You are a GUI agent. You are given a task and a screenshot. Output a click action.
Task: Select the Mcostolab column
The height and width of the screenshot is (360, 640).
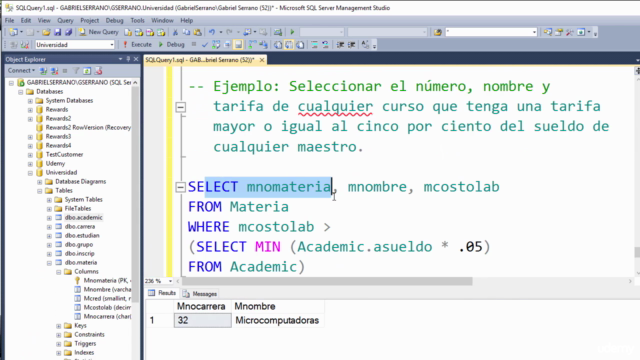(107, 307)
